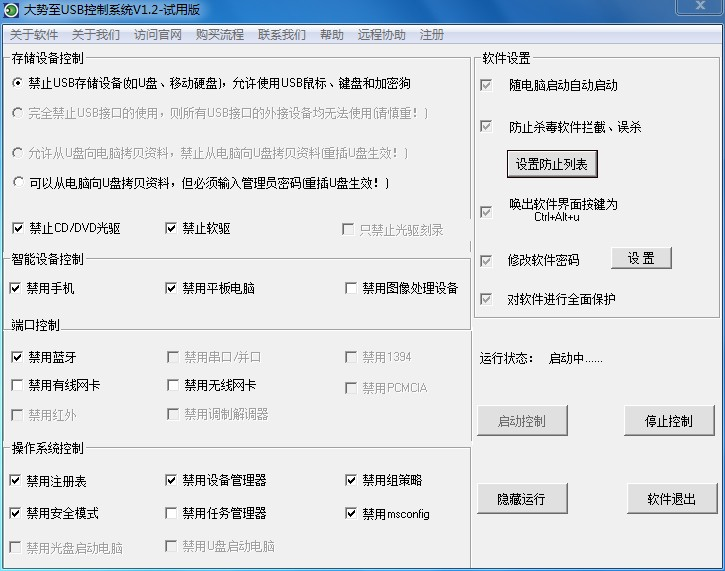
Task: Click the 运行状态 启动中 status text
Action: coord(541,358)
